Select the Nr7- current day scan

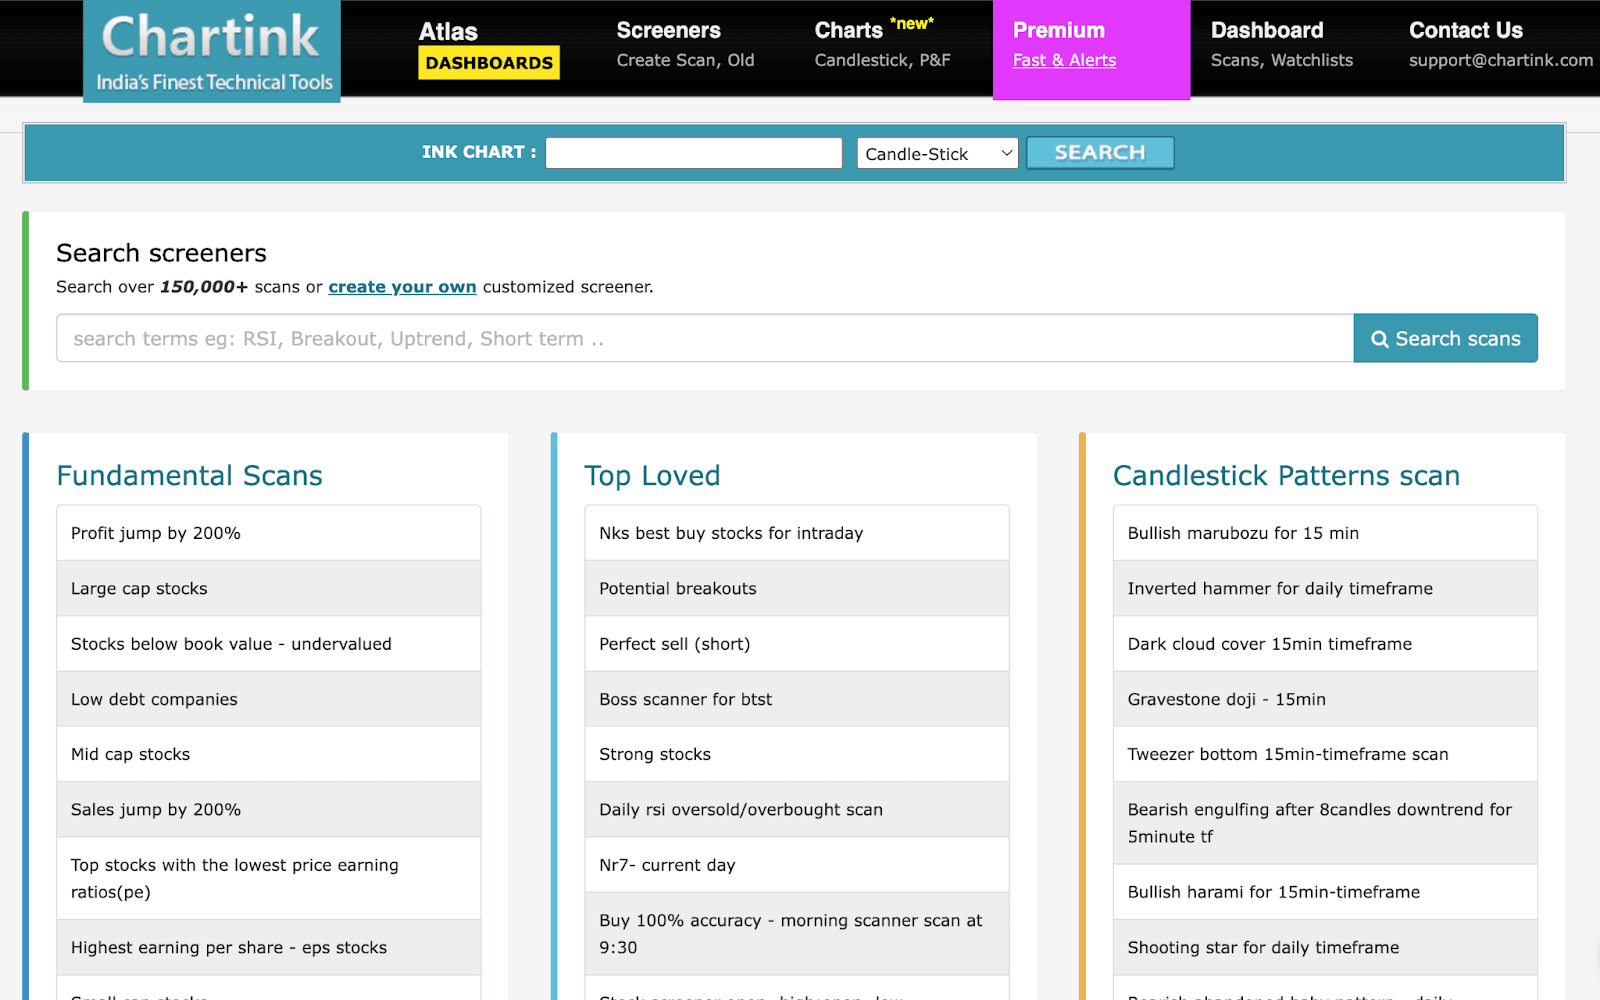point(667,864)
